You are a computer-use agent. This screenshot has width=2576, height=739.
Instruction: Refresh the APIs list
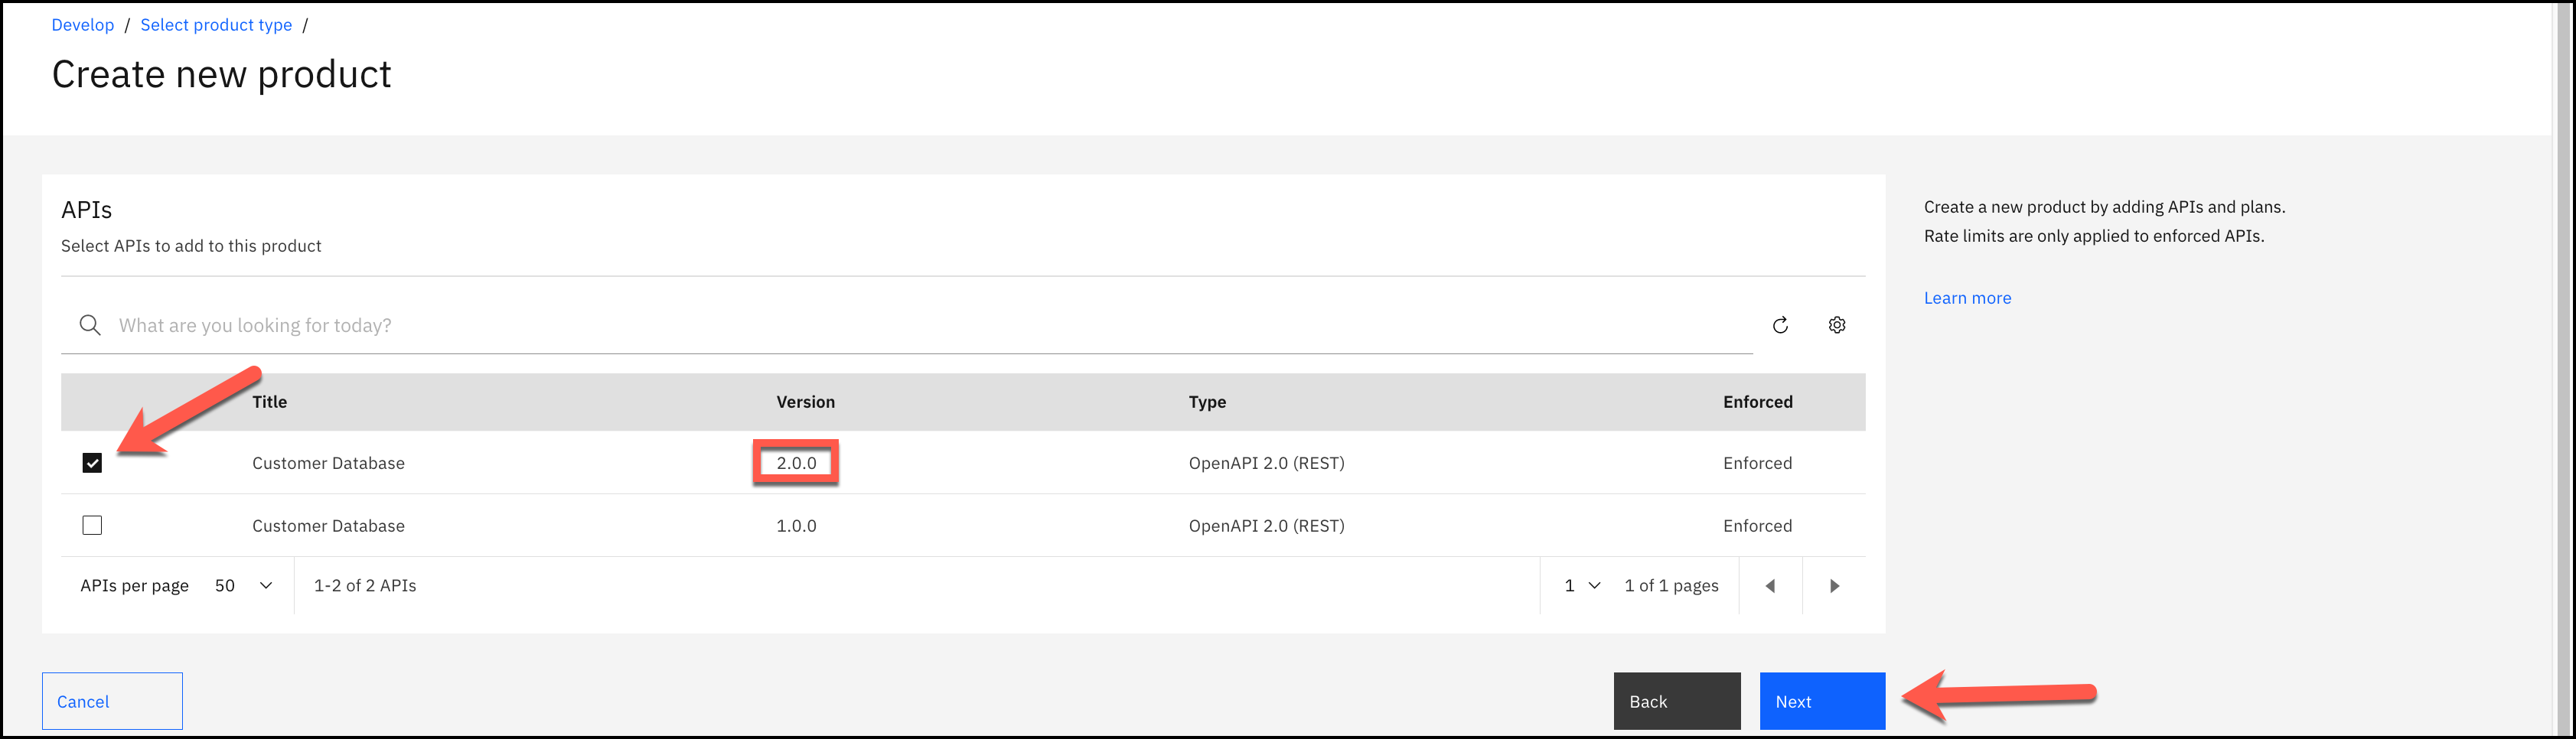(1780, 325)
